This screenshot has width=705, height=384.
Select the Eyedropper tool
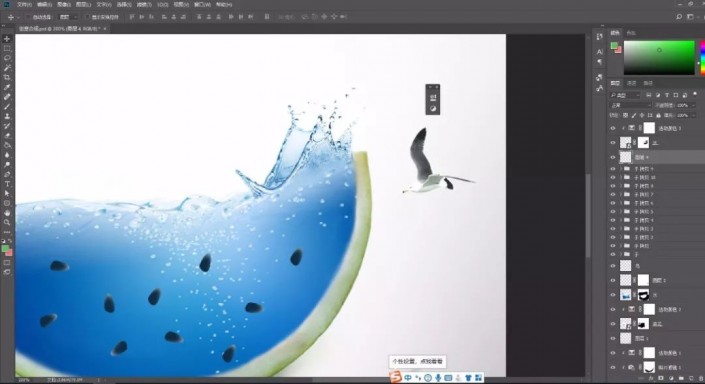click(x=7, y=87)
